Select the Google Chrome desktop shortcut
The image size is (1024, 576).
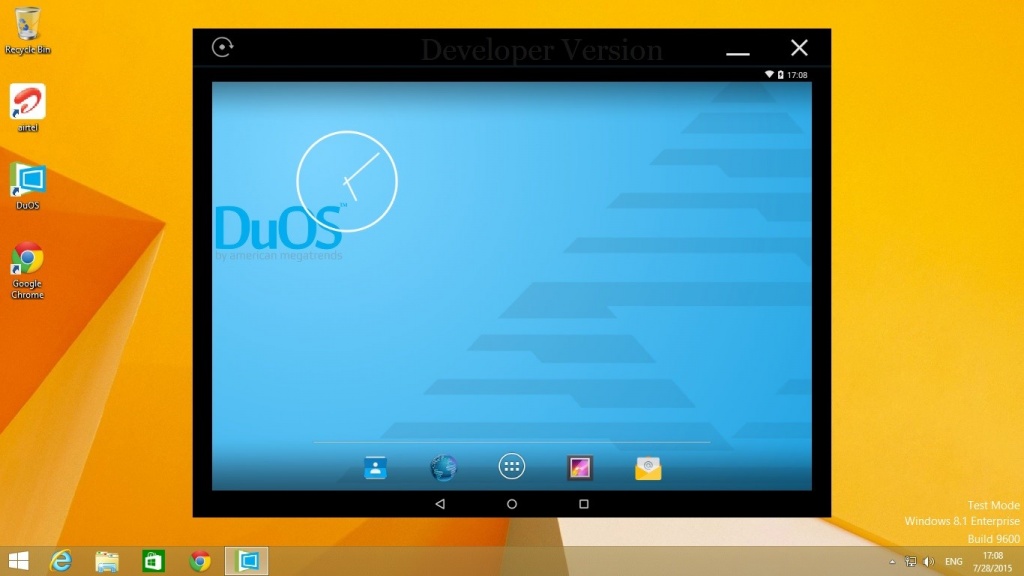point(27,270)
